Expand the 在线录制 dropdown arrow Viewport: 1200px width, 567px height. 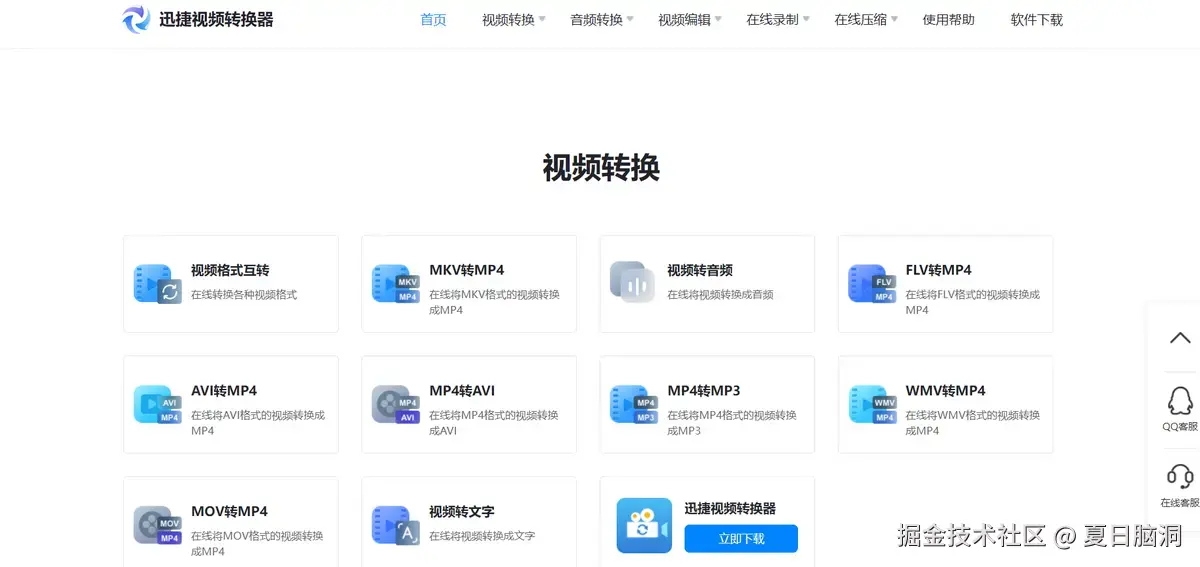[806, 19]
